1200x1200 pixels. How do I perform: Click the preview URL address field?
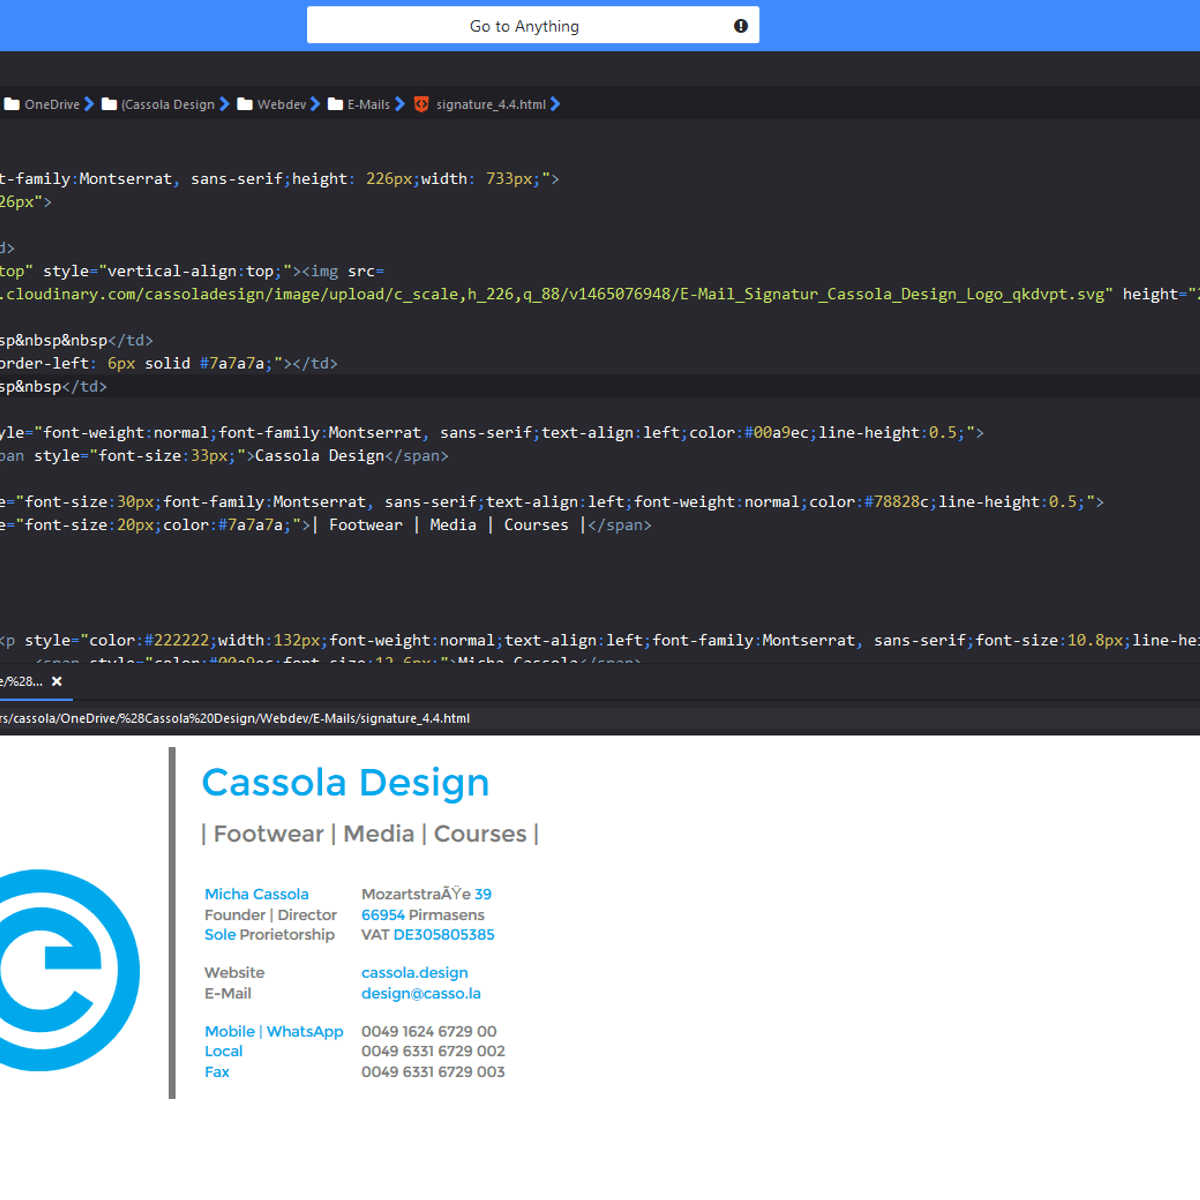point(600,718)
